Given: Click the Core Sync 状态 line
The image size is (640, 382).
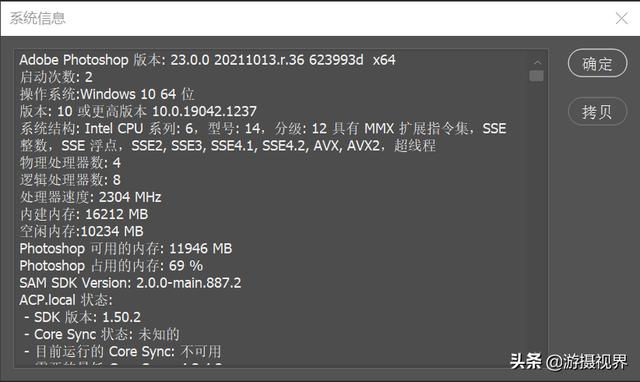Looking at the screenshot, I should tap(102, 334).
